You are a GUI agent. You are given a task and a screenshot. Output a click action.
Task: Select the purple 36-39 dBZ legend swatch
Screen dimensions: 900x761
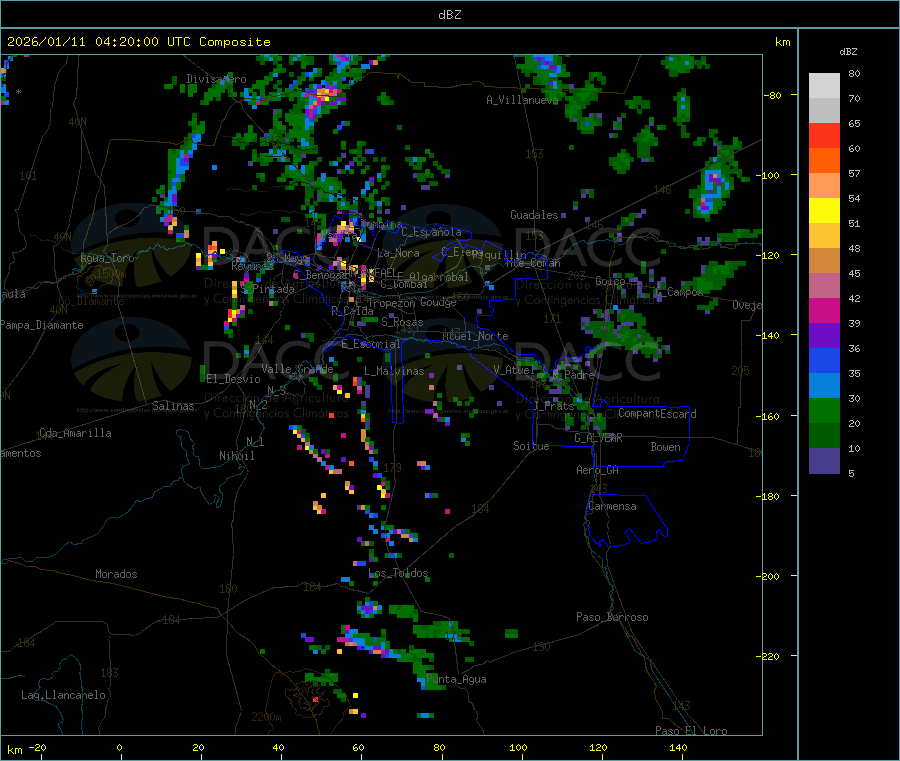point(824,336)
